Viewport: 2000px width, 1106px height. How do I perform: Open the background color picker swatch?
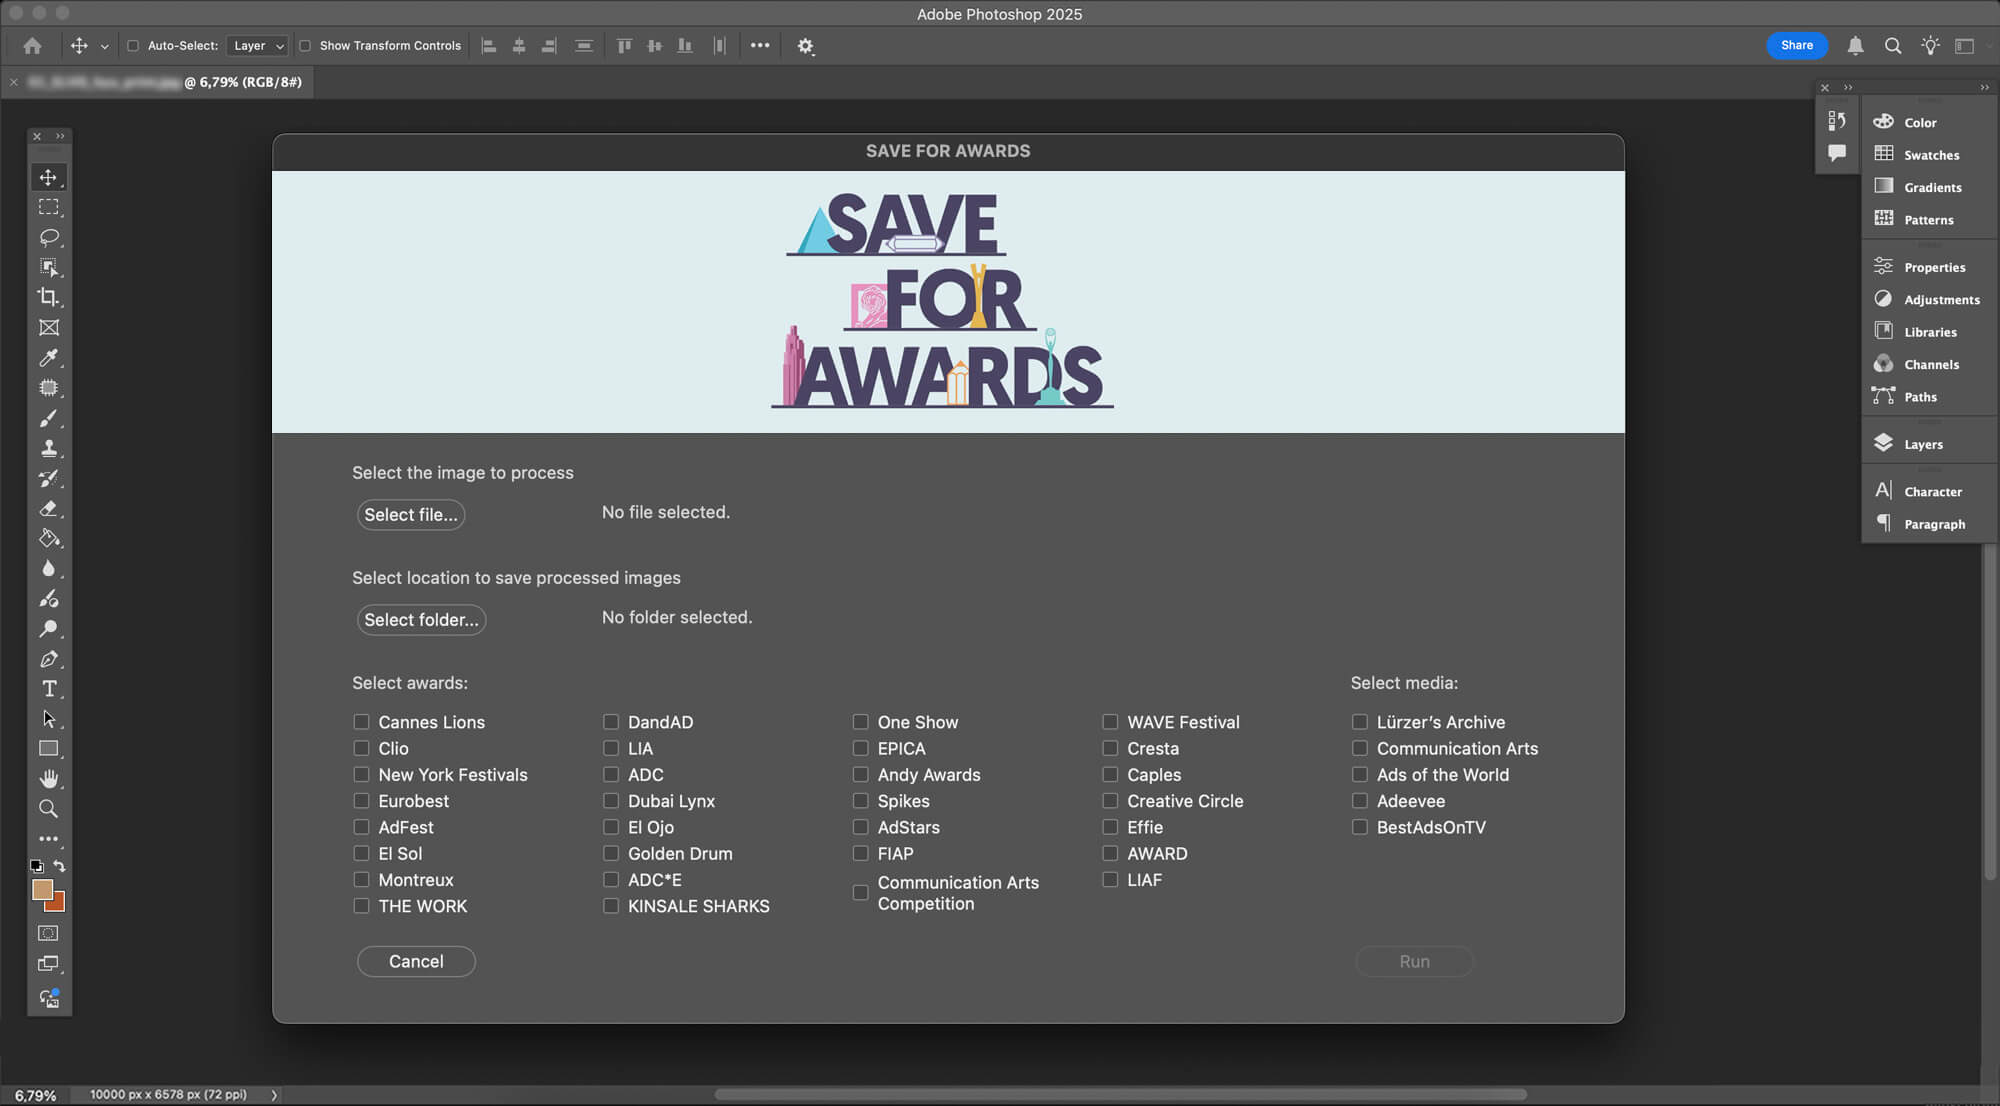click(x=57, y=904)
